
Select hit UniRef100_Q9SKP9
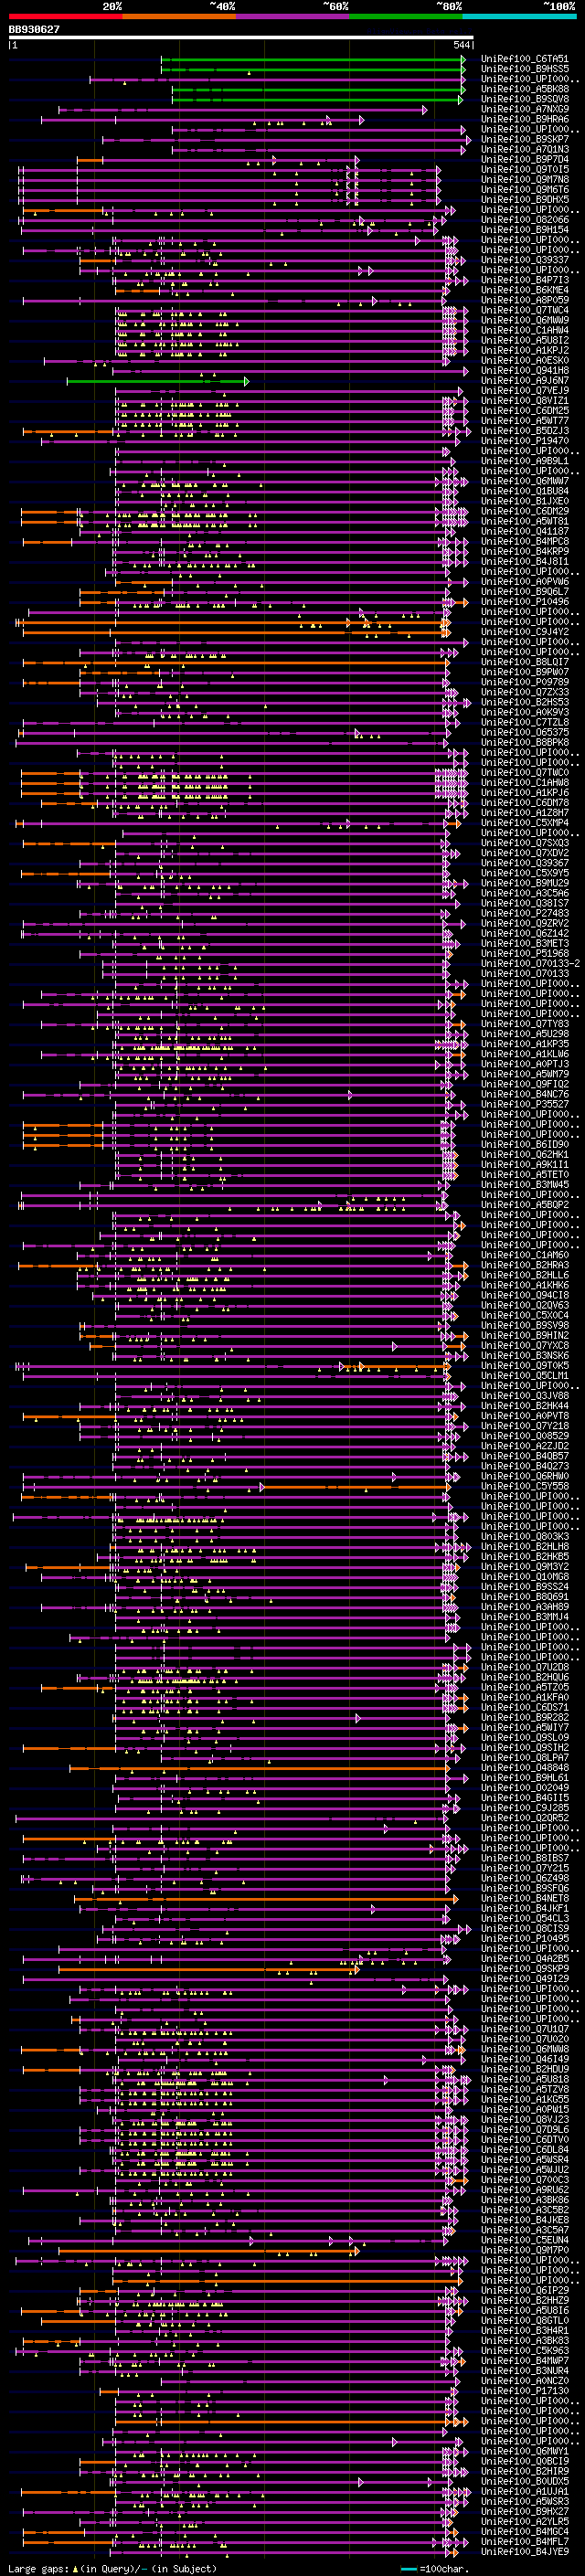coord(525,1969)
